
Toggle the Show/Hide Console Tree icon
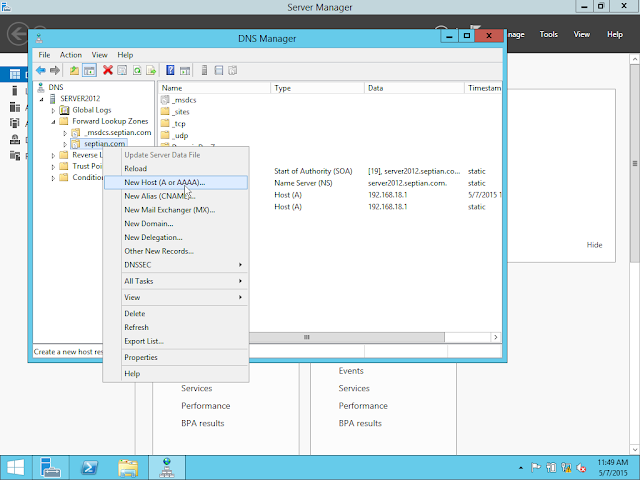tap(89, 71)
